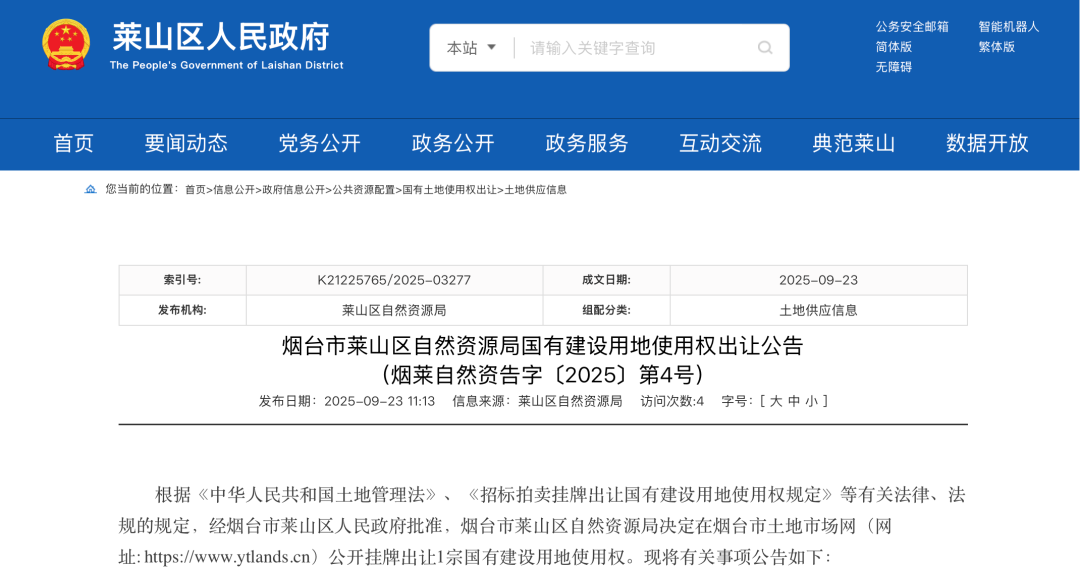Enable 无障碍 accessibility mode
Screen dimensions: 1080x572
tap(894, 67)
